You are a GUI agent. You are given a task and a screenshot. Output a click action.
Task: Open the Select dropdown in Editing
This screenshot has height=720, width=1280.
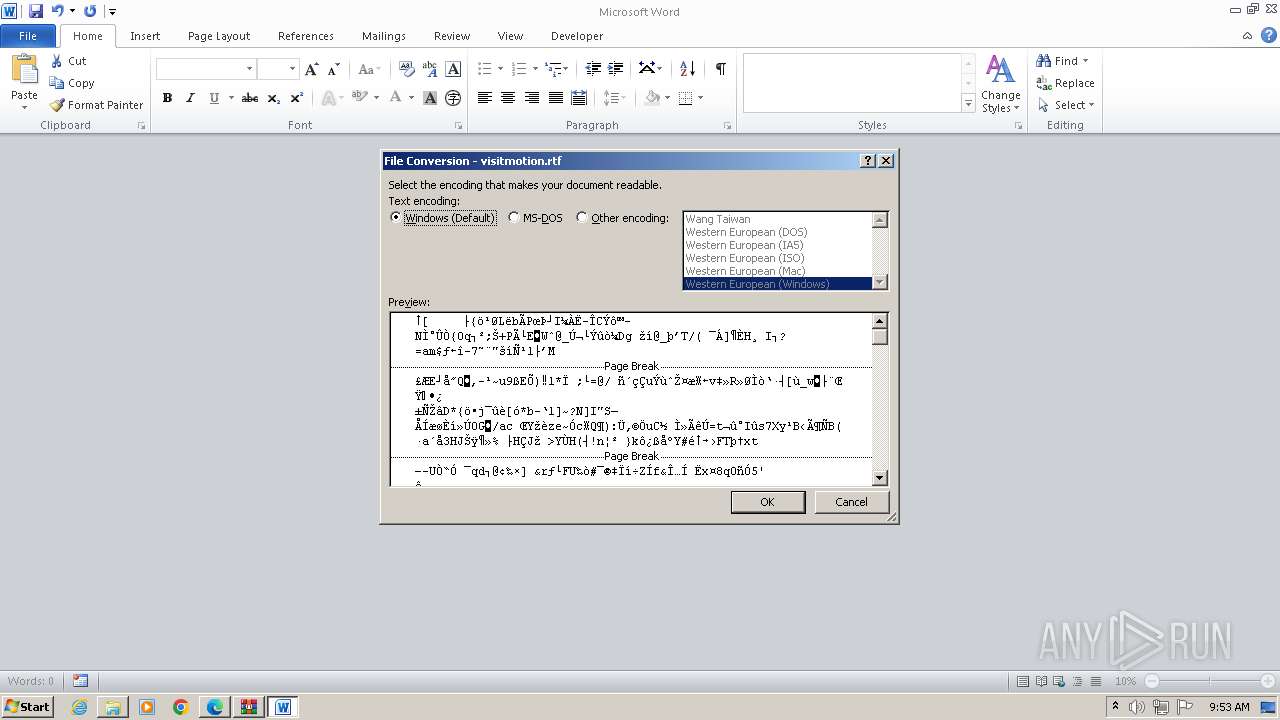point(1091,105)
